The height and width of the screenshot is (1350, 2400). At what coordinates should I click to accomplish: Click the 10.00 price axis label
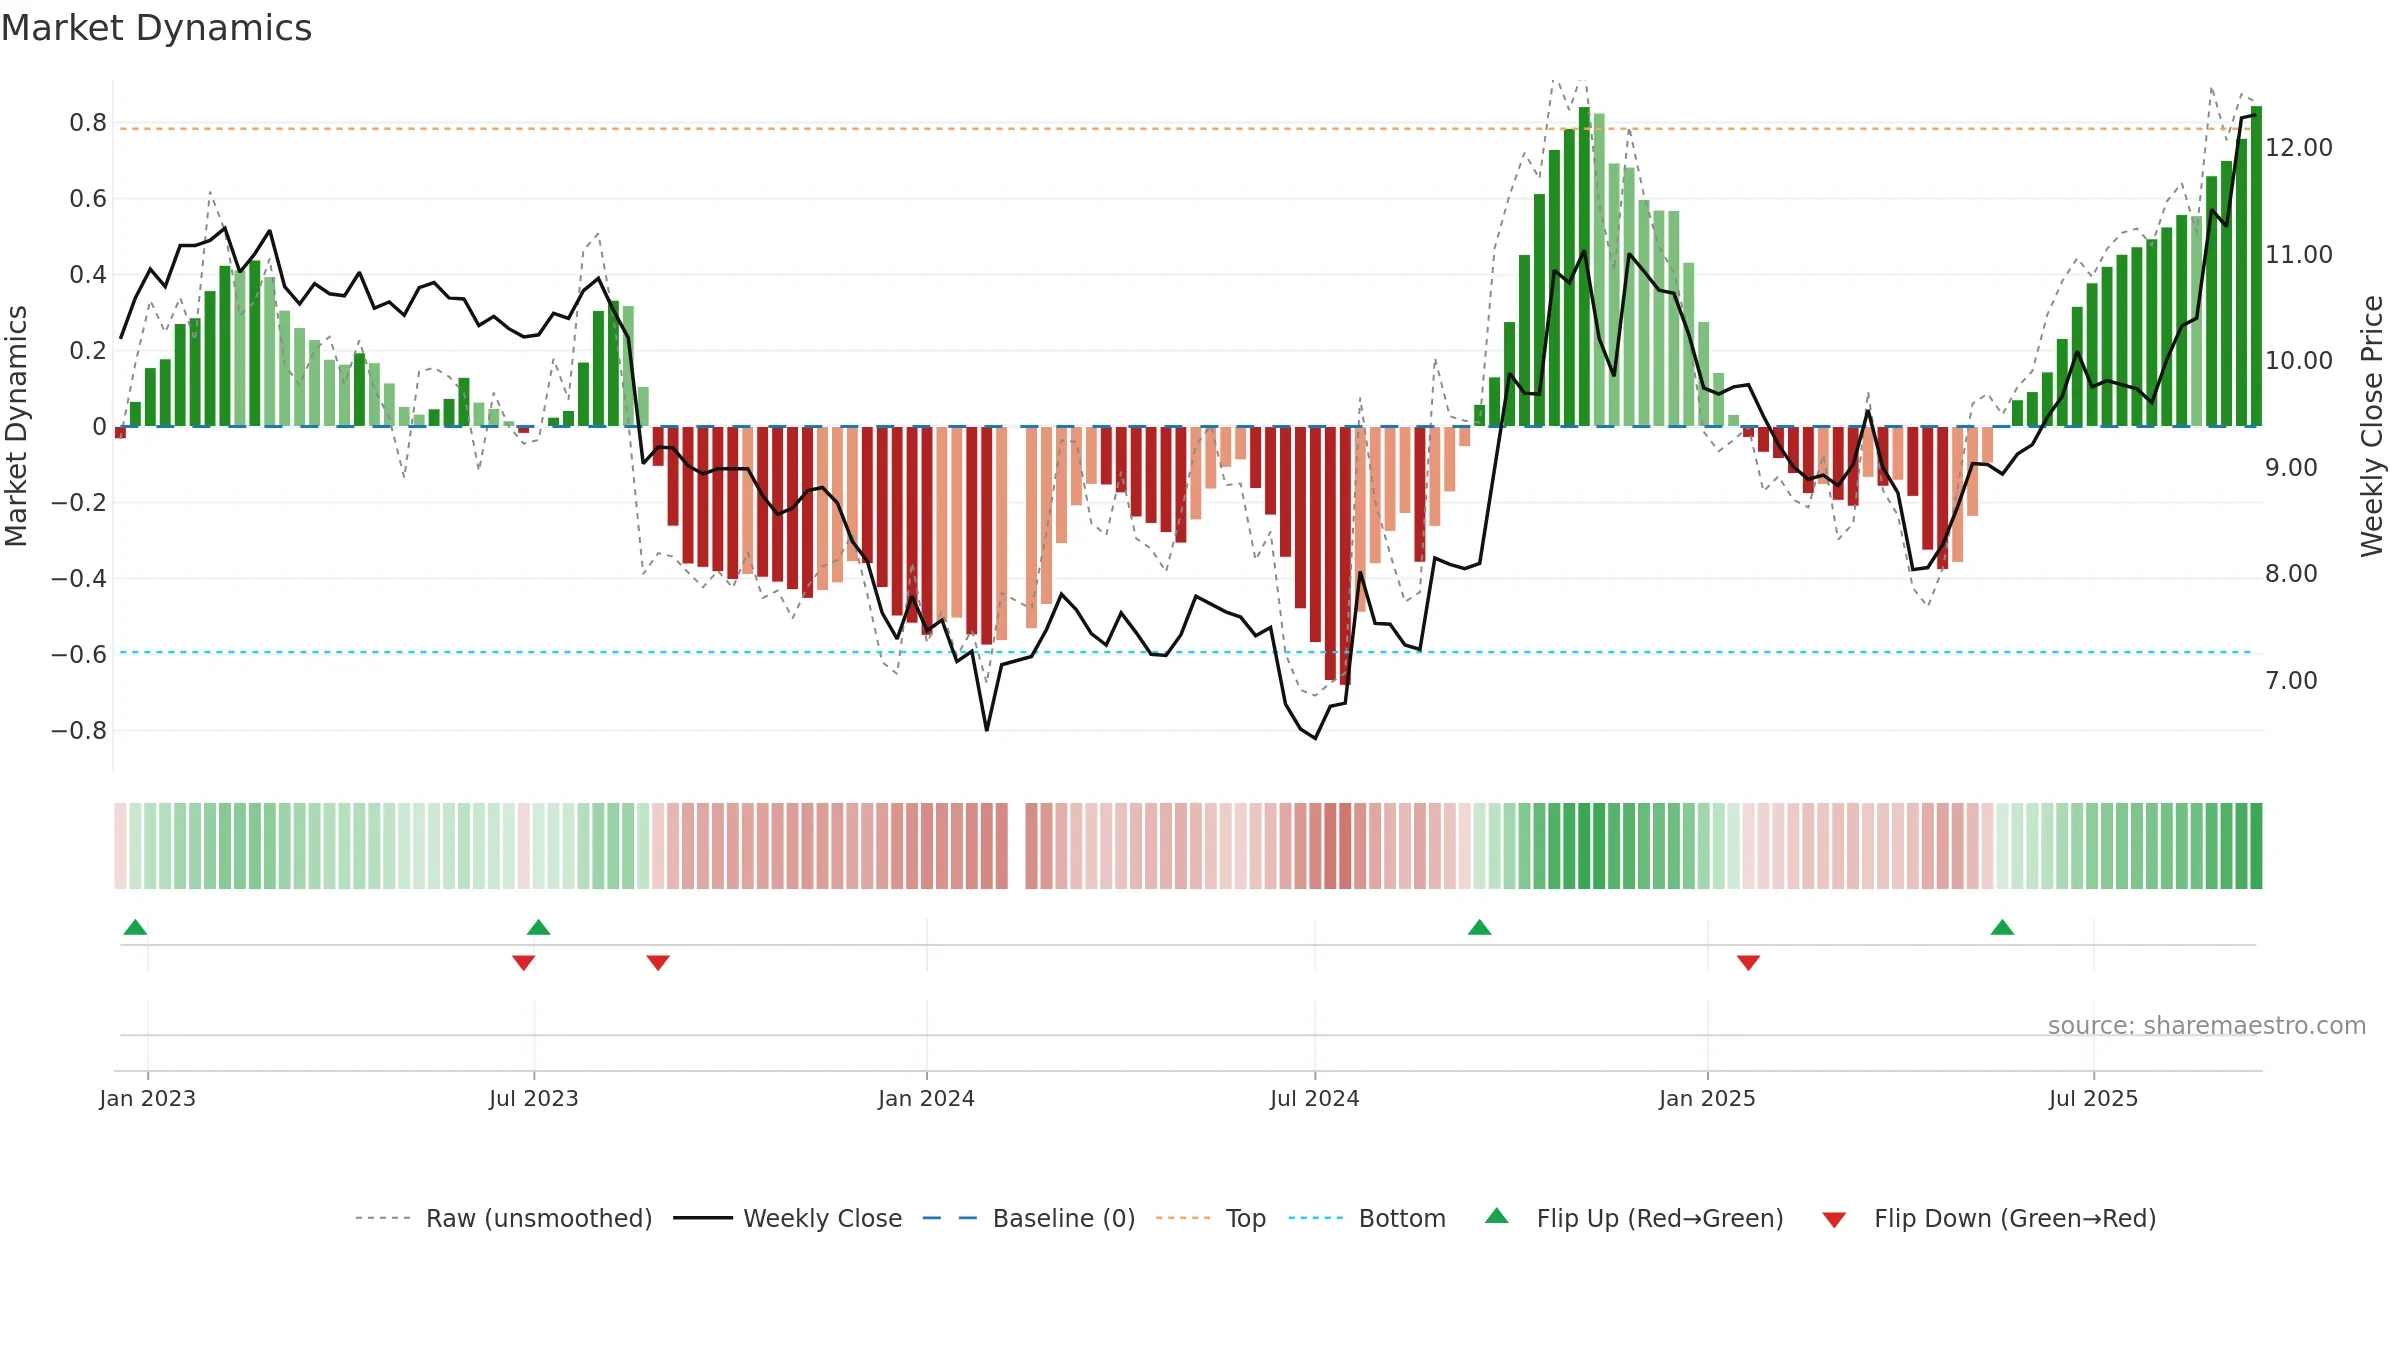click(2299, 361)
